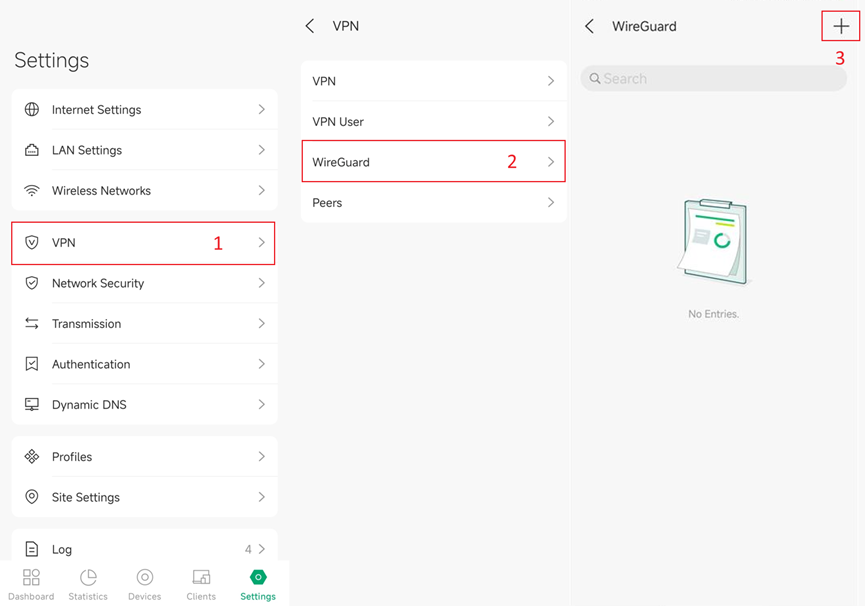Select the Site Settings location icon
This screenshot has width=865, height=606.
click(31, 497)
